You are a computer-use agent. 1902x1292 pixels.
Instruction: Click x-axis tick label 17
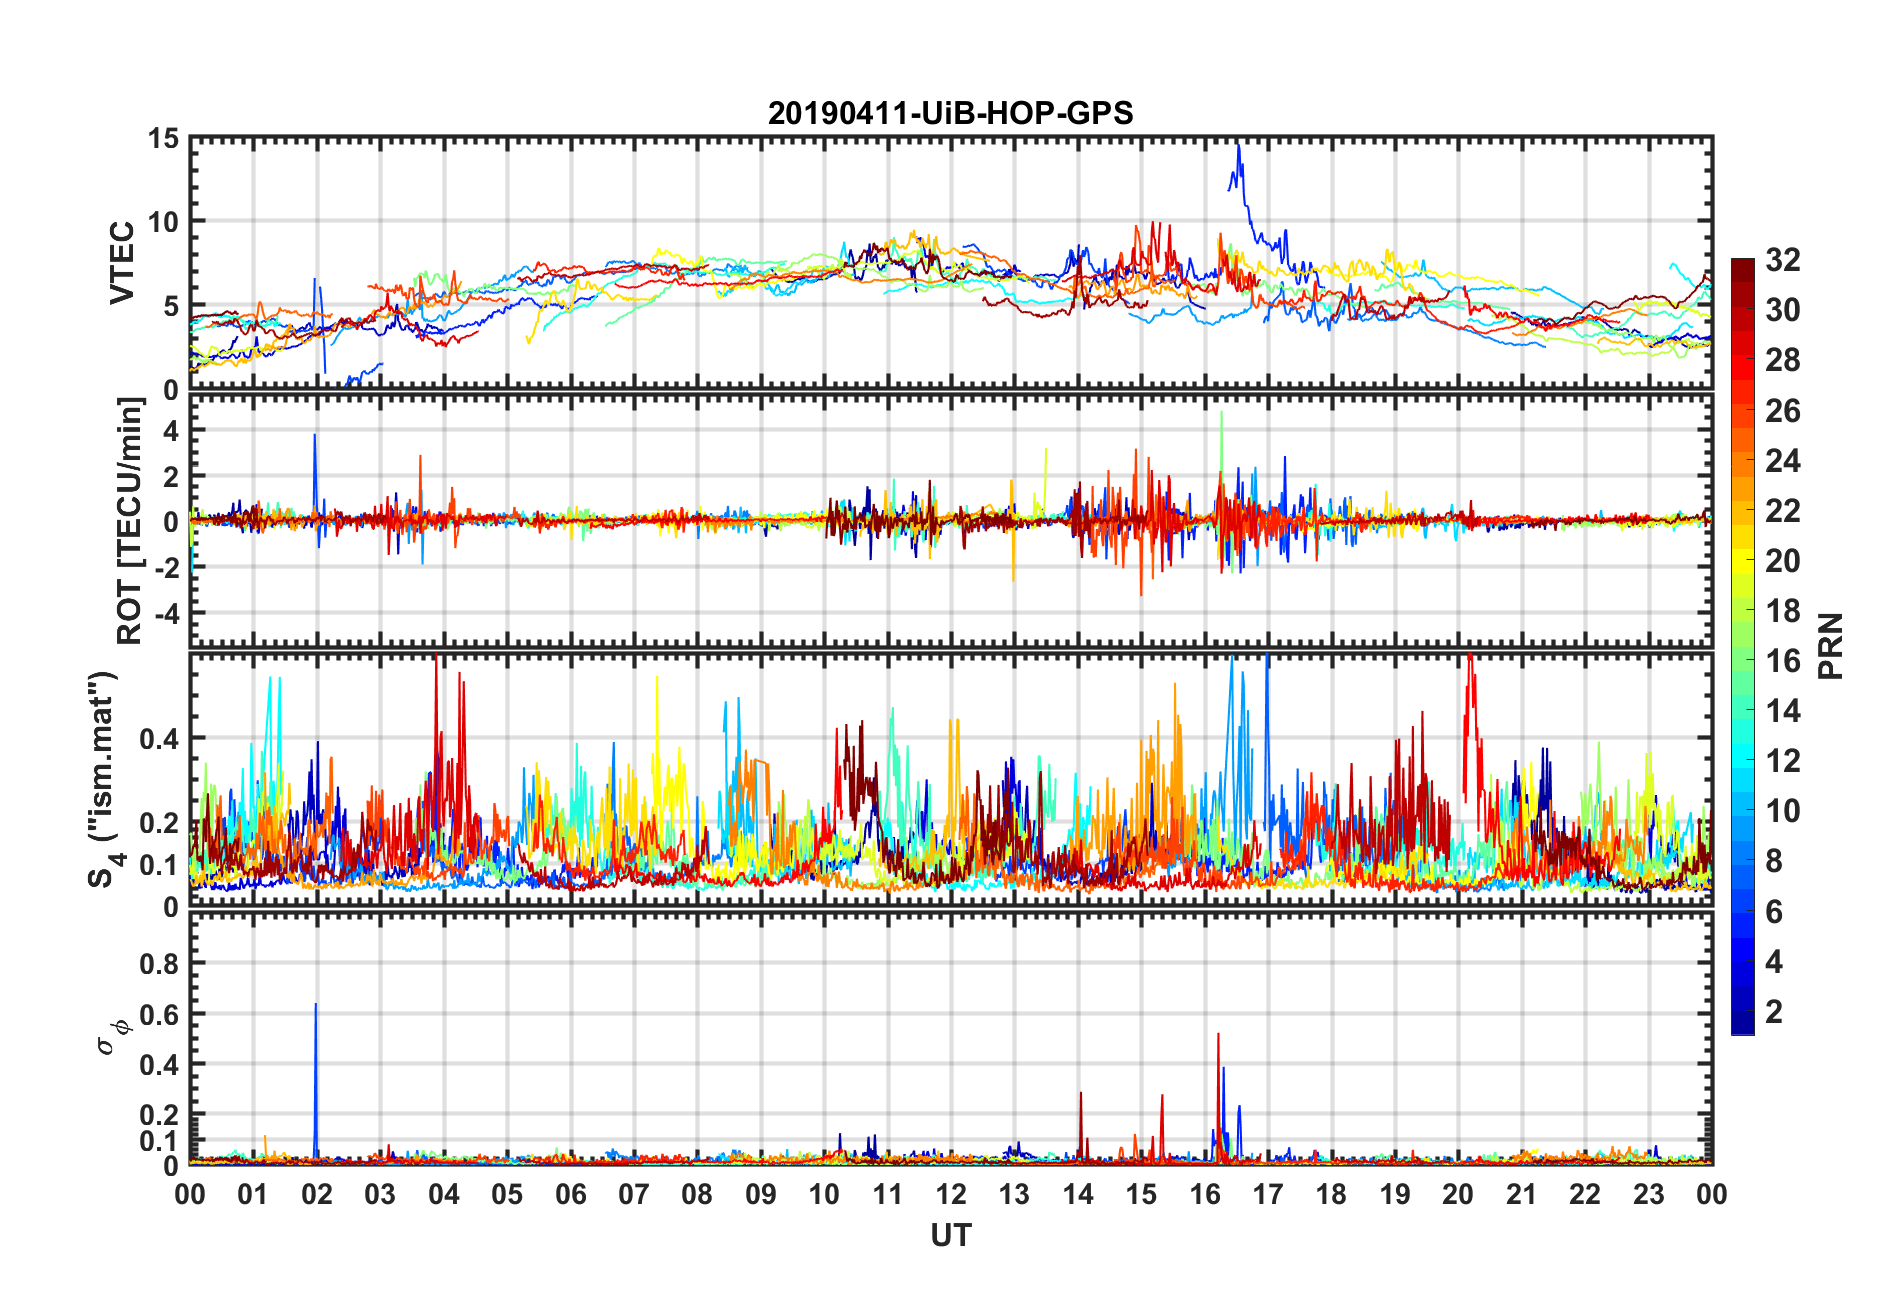[x=1267, y=1194]
